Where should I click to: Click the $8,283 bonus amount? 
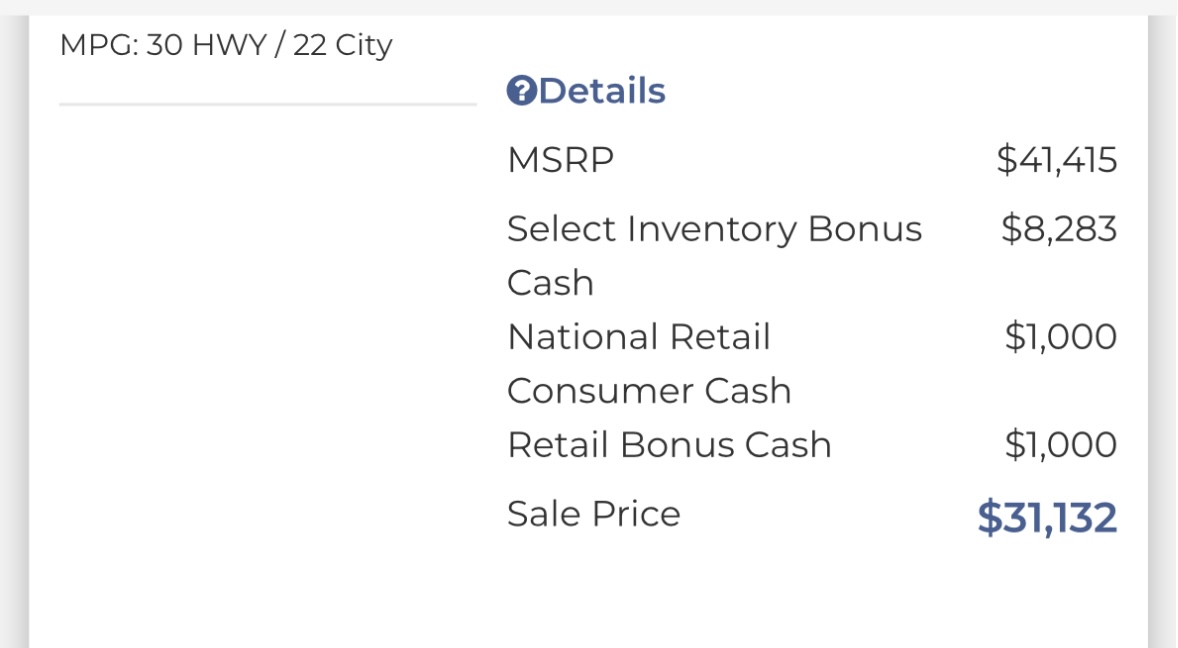[x=1059, y=228]
